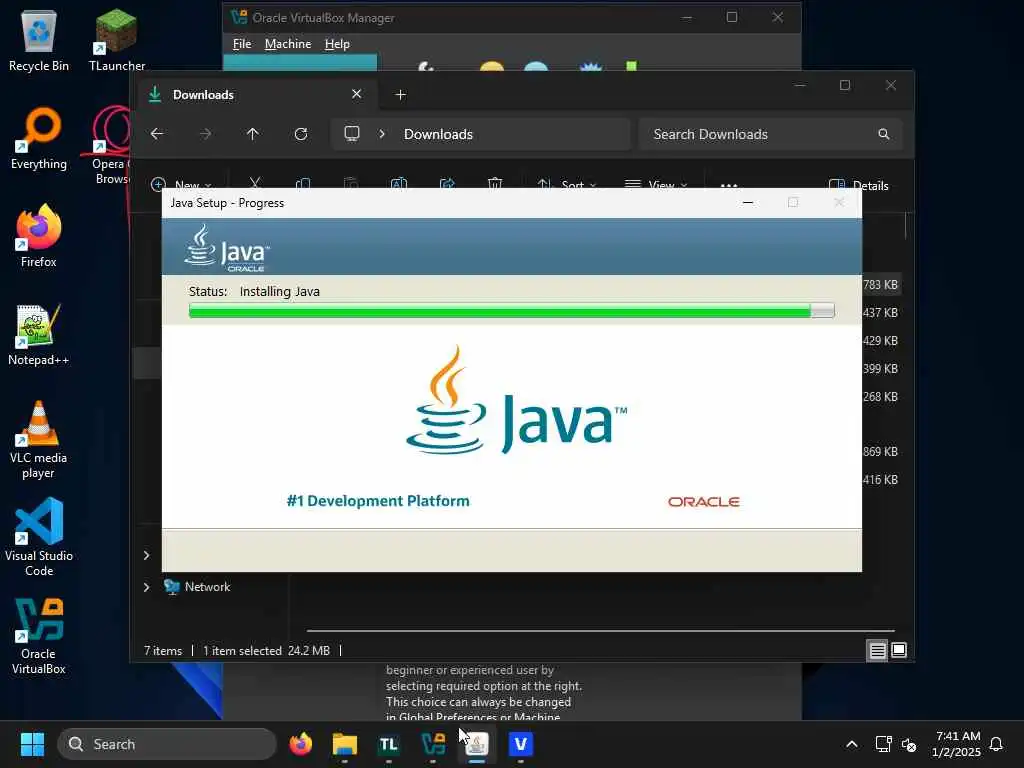Expand the Network tree node

146,587
